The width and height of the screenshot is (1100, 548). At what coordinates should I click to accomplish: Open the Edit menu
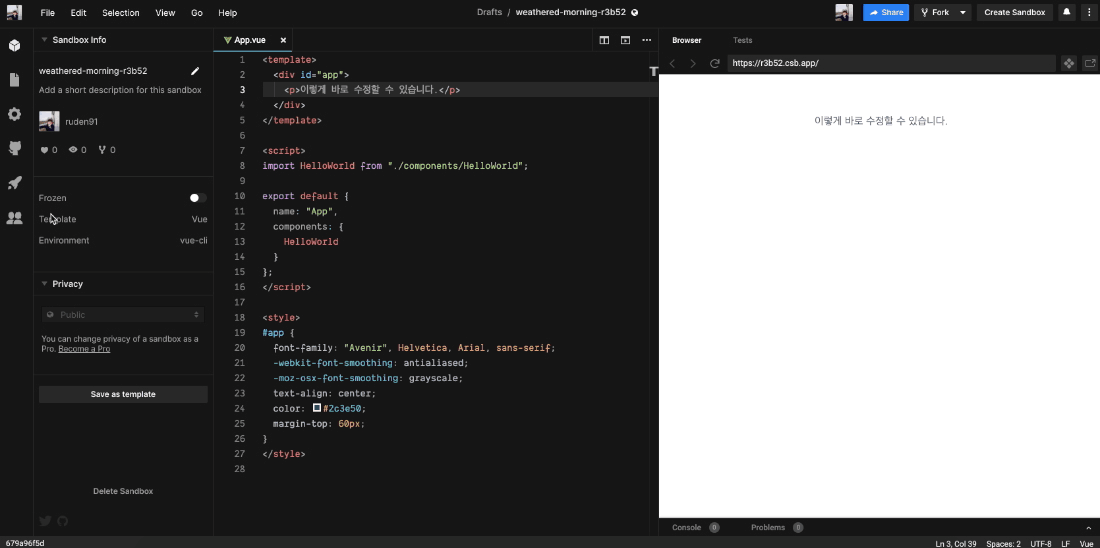[79, 13]
